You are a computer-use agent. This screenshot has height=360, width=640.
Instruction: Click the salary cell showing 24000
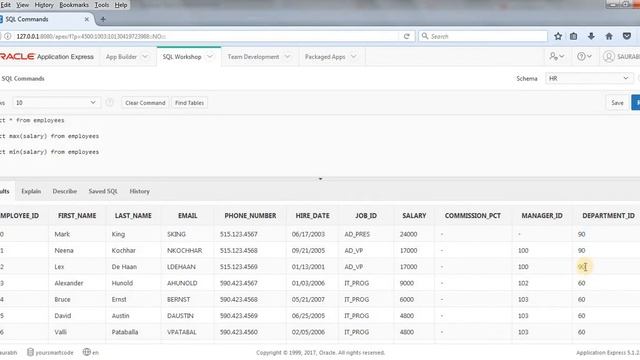point(409,234)
